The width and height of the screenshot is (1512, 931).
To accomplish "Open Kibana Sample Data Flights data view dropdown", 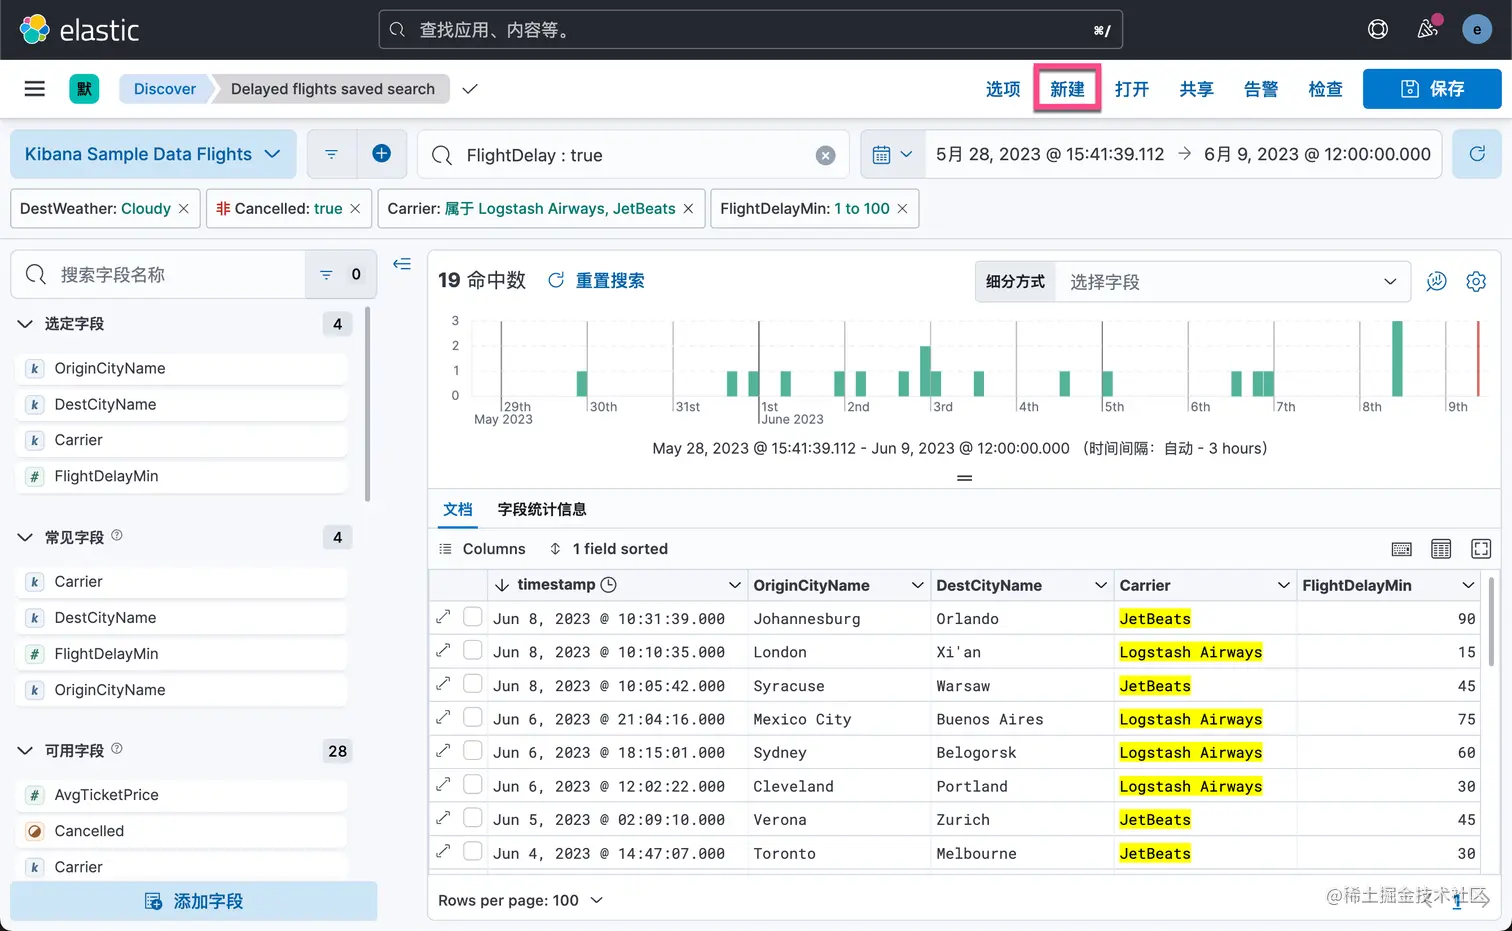I will click(153, 154).
